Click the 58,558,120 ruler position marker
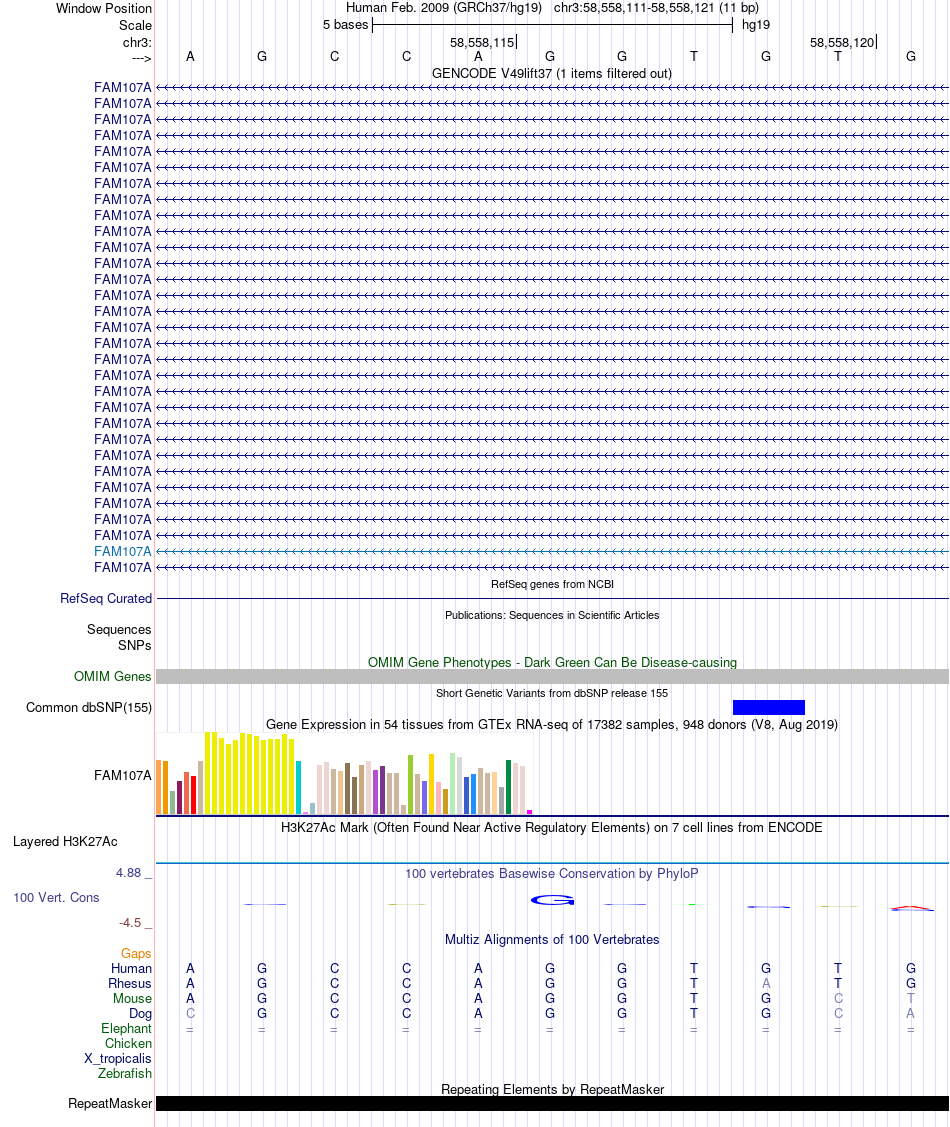 coord(842,42)
